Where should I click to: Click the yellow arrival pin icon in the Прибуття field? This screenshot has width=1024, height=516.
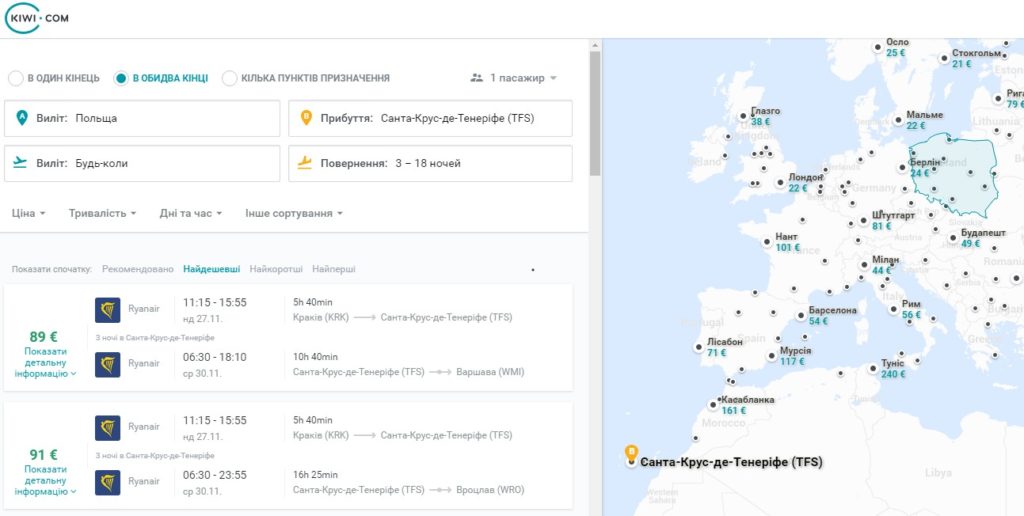[306, 118]
